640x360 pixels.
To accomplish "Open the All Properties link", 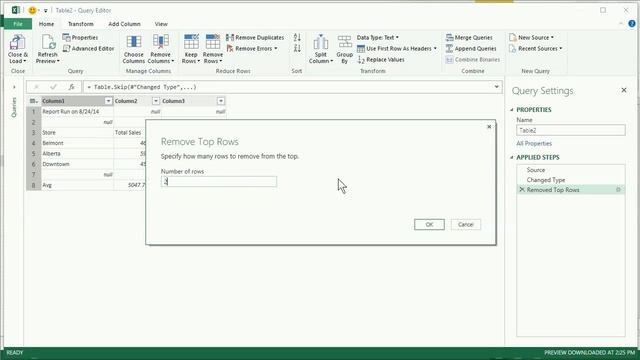I will 534,143.
